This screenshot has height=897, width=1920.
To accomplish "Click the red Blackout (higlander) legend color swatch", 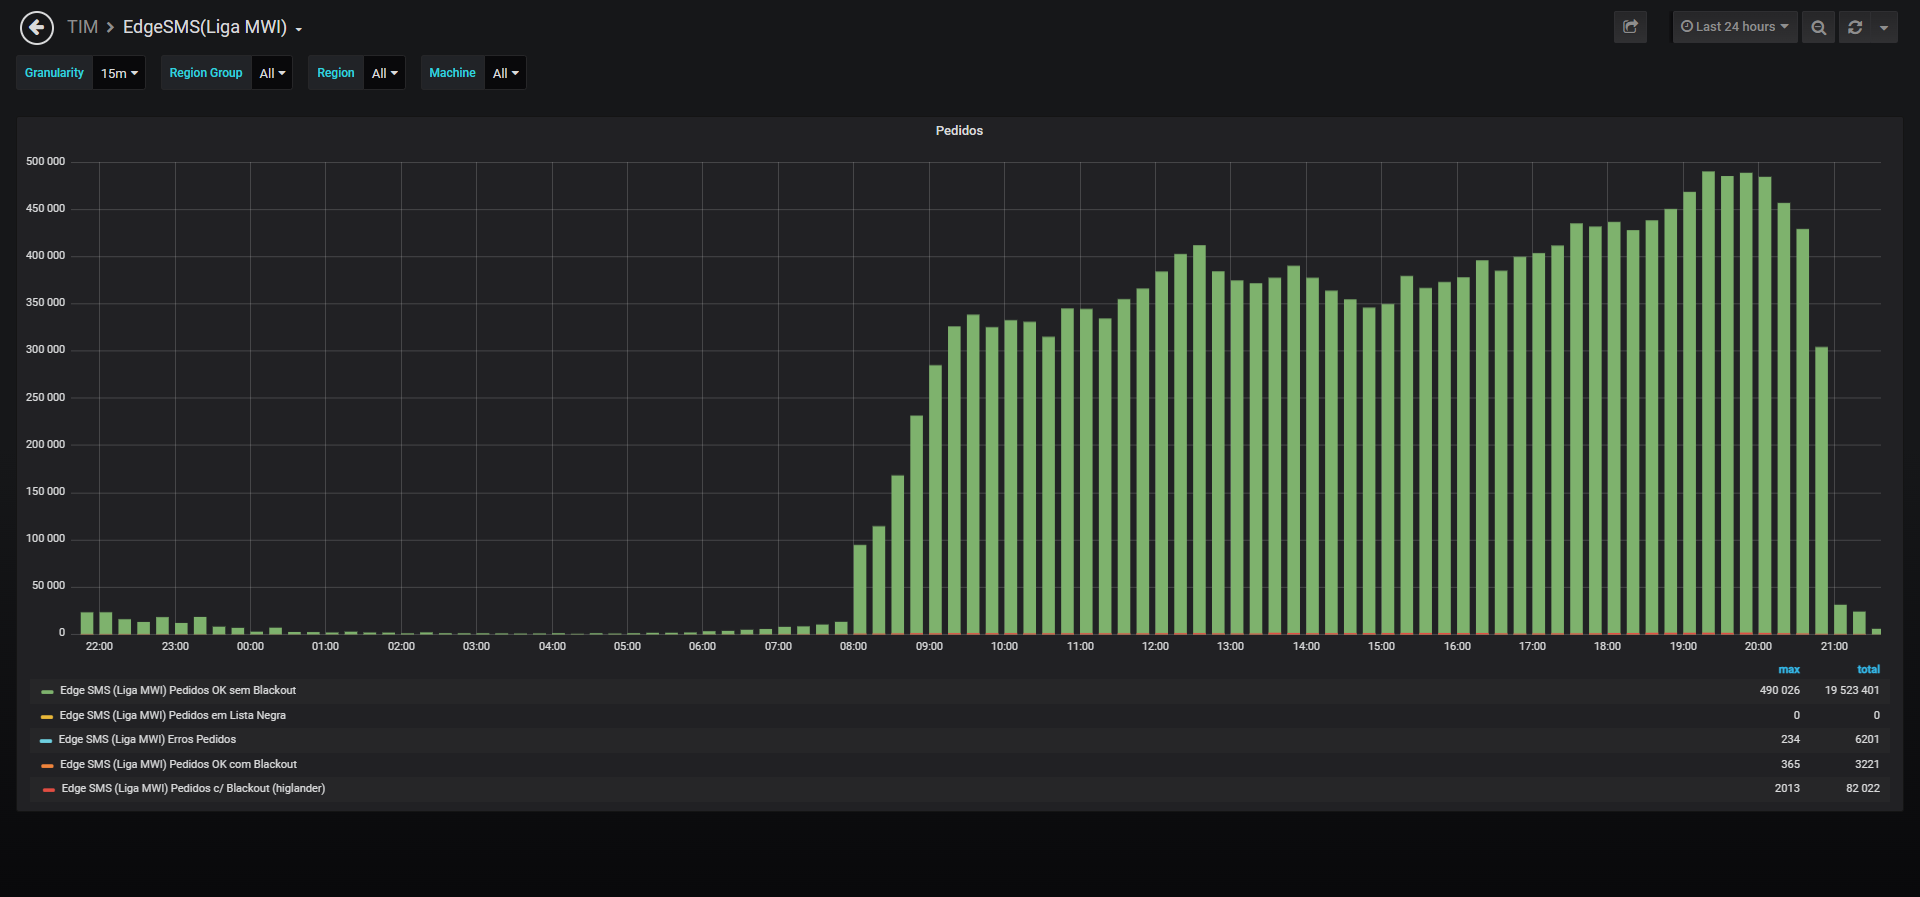I will tap(49, 789).
